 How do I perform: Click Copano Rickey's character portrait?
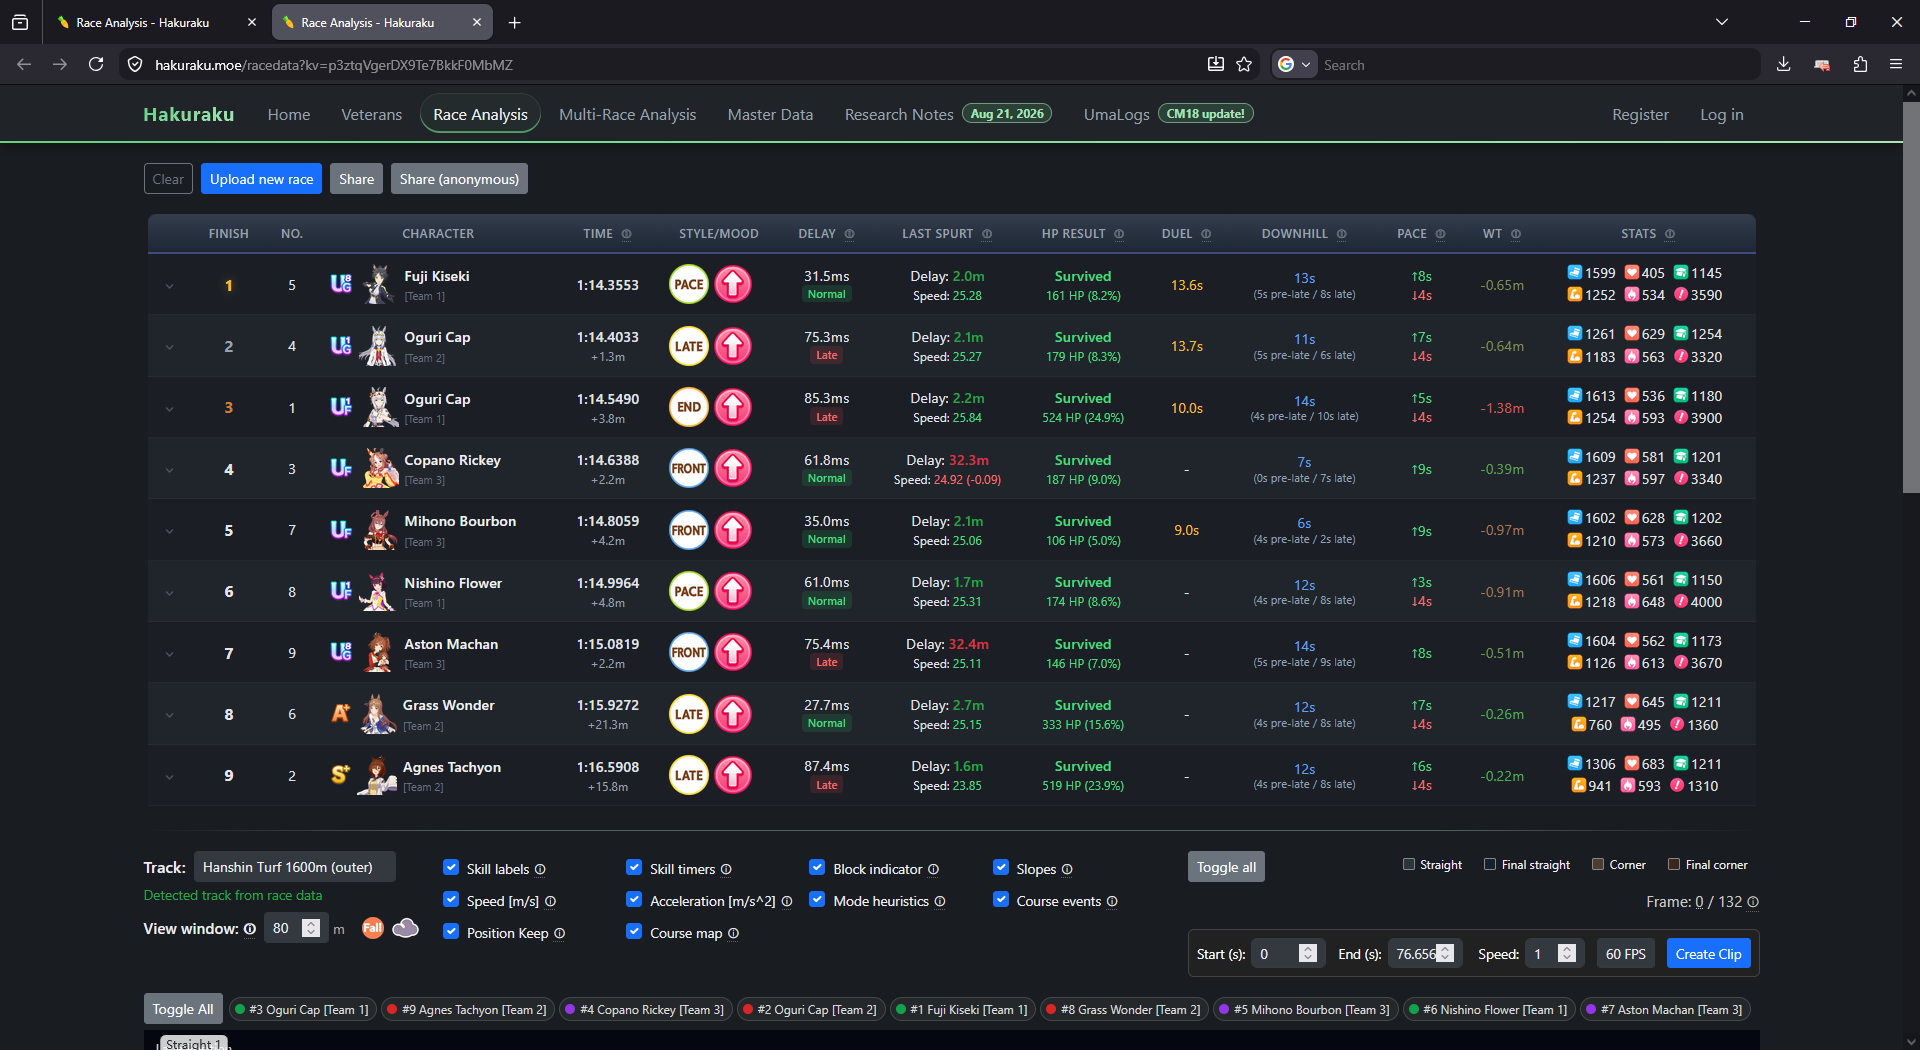(x=380, y=469)
